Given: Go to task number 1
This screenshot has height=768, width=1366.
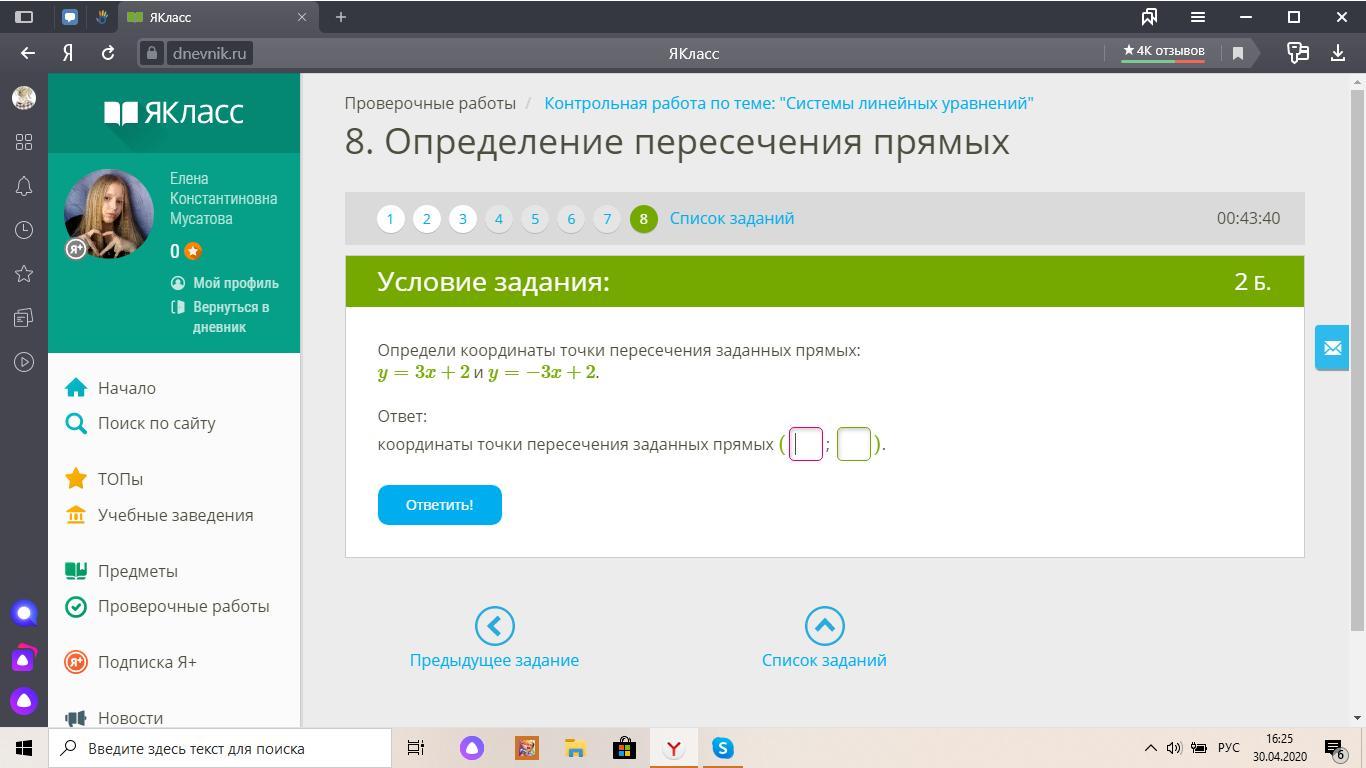Looking at the screenshot, I should pos(391,218).
